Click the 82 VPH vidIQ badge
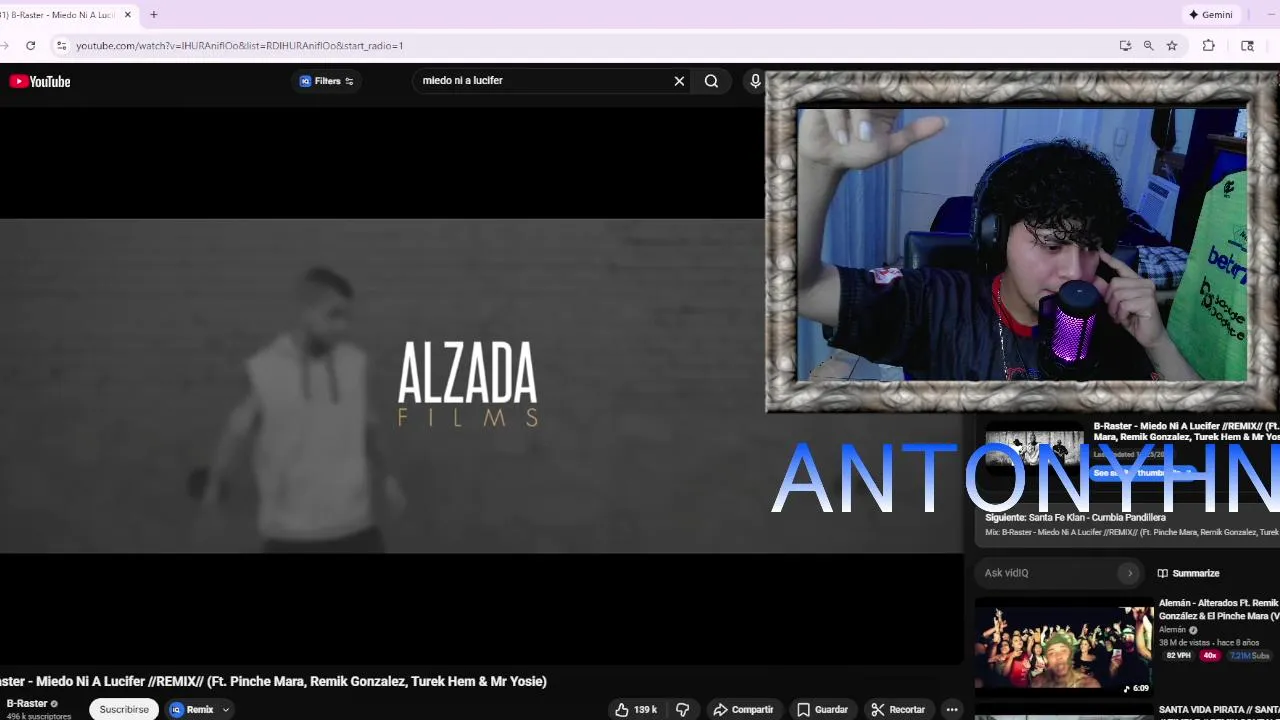This screenshot has width=1280, height=720. point(1178,656)
